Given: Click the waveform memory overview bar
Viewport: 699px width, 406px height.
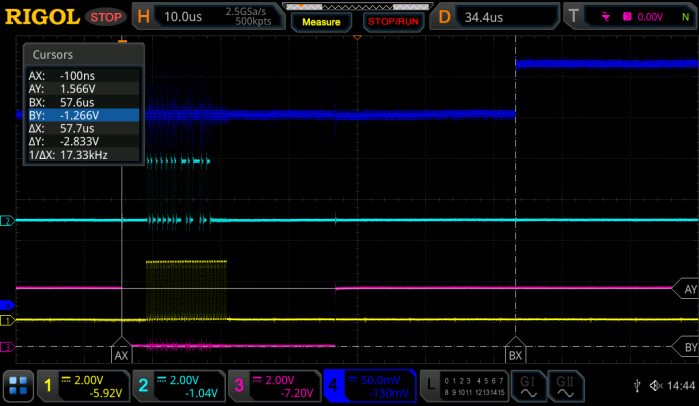Looking at the screenshot, I should coord(357,7).
